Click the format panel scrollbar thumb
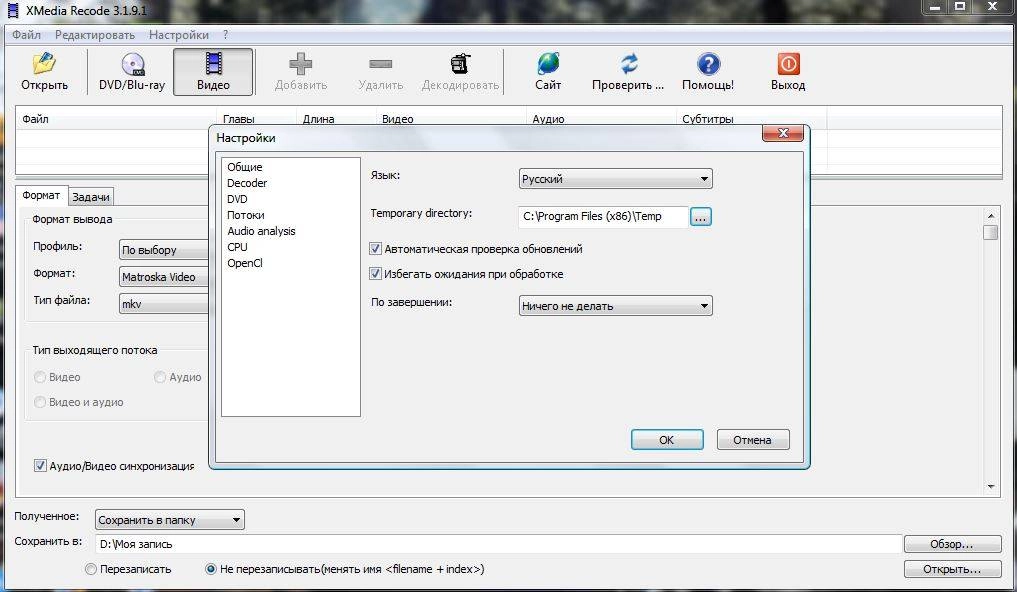The width and height of the screenshot is (1017, 592). tap(990, 232)
